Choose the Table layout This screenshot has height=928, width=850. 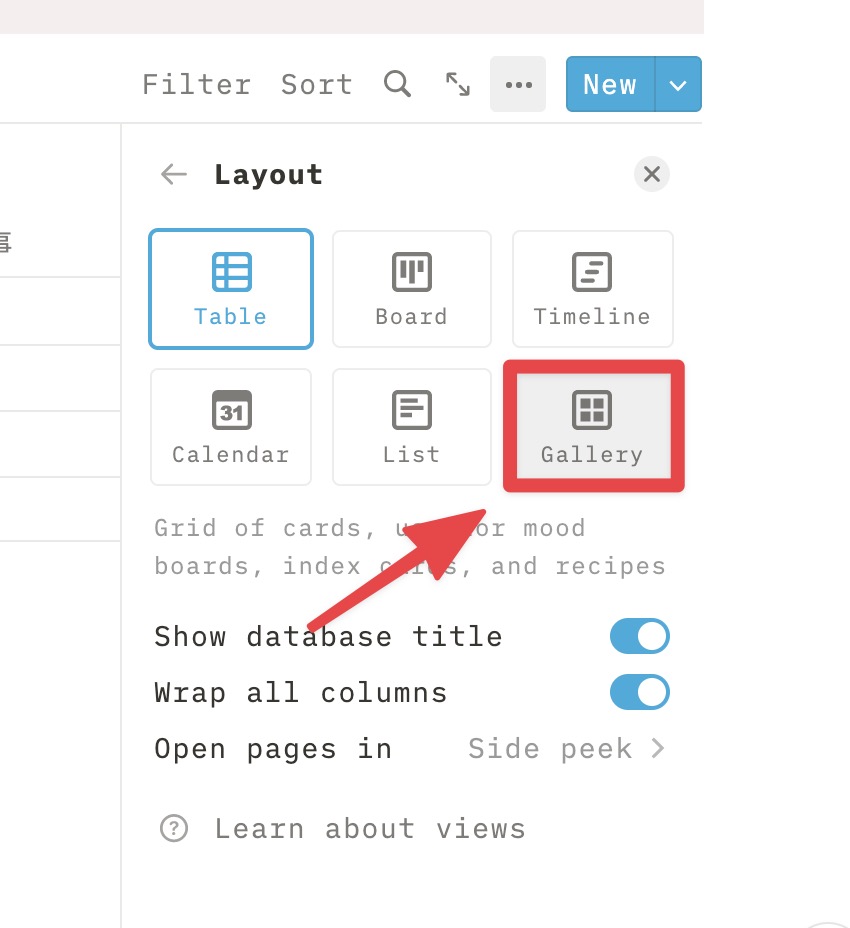[x=231, y=289]
